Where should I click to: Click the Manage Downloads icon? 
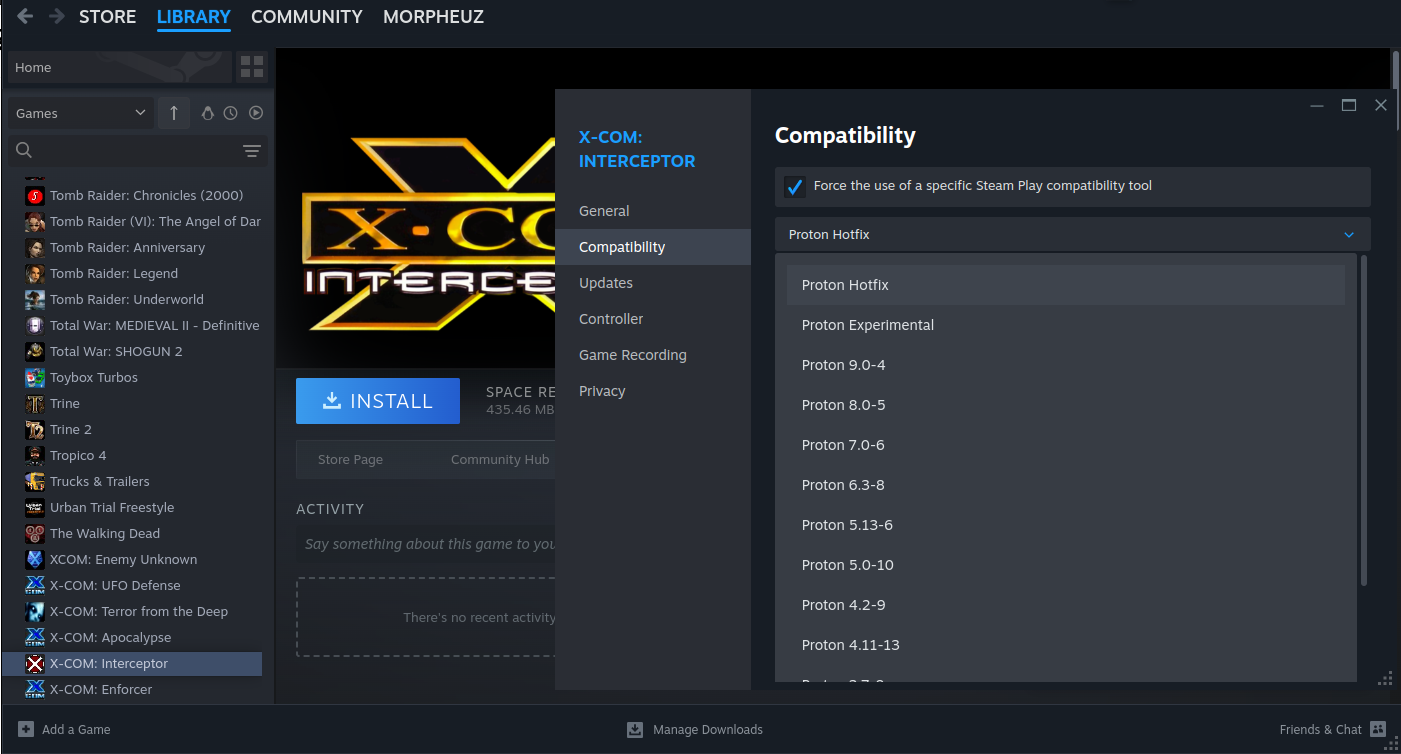635,729
